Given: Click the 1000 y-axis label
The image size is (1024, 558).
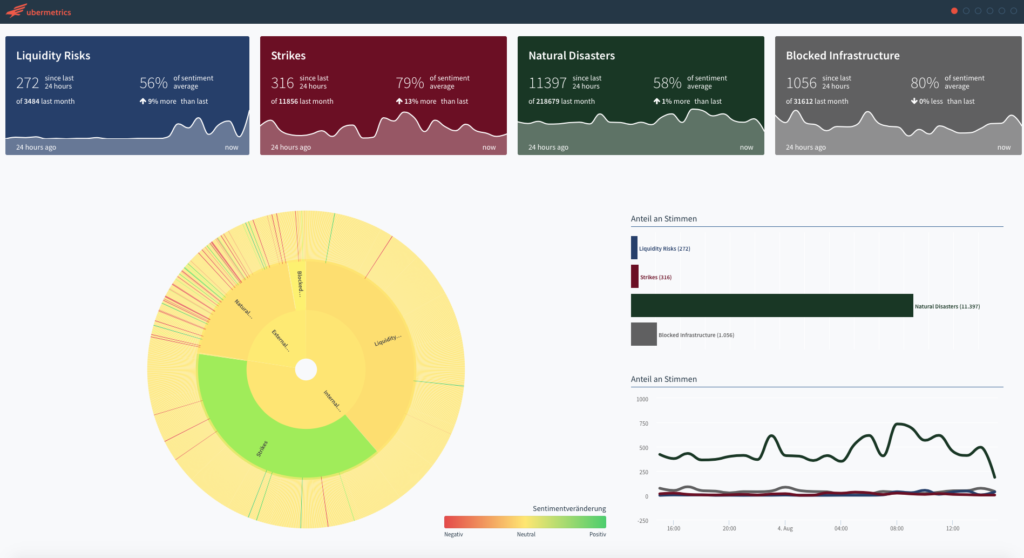Looking at the screenshot, I should (x=642, y=399).
